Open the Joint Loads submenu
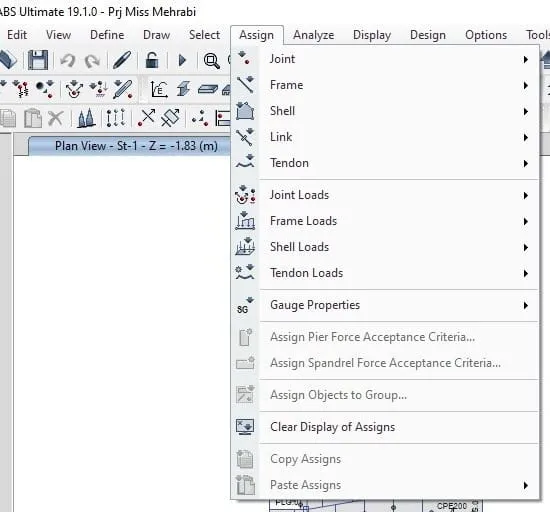 coord(385,195)
